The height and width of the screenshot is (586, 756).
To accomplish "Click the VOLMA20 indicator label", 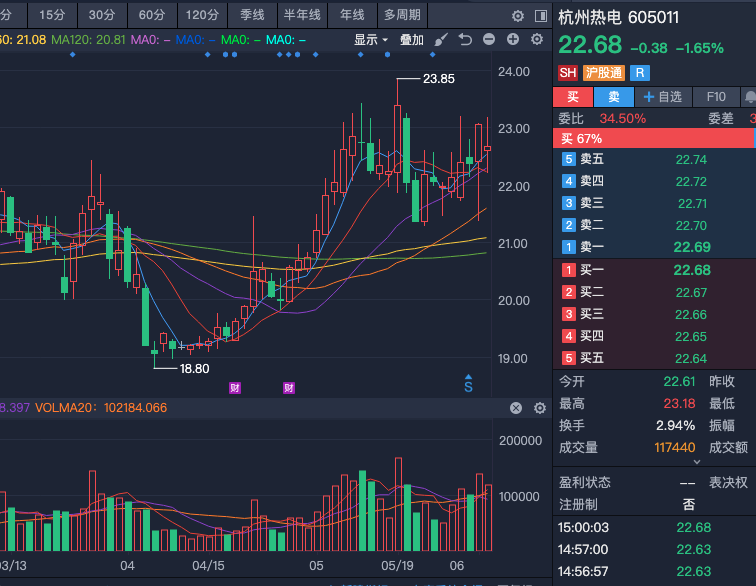I will (101, 408).
